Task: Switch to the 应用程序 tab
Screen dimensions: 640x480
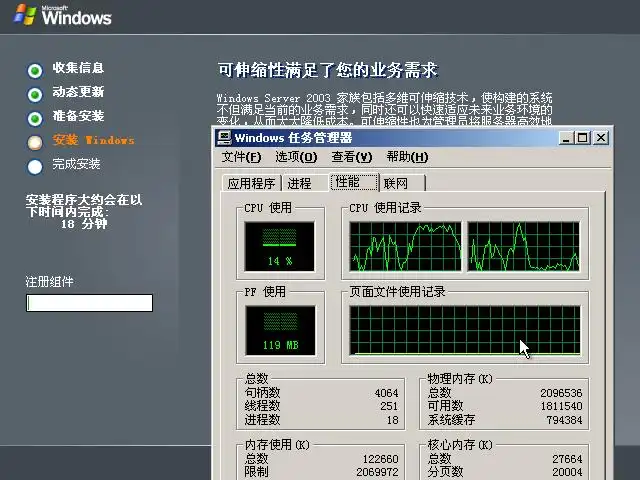Action: point(251,183)
